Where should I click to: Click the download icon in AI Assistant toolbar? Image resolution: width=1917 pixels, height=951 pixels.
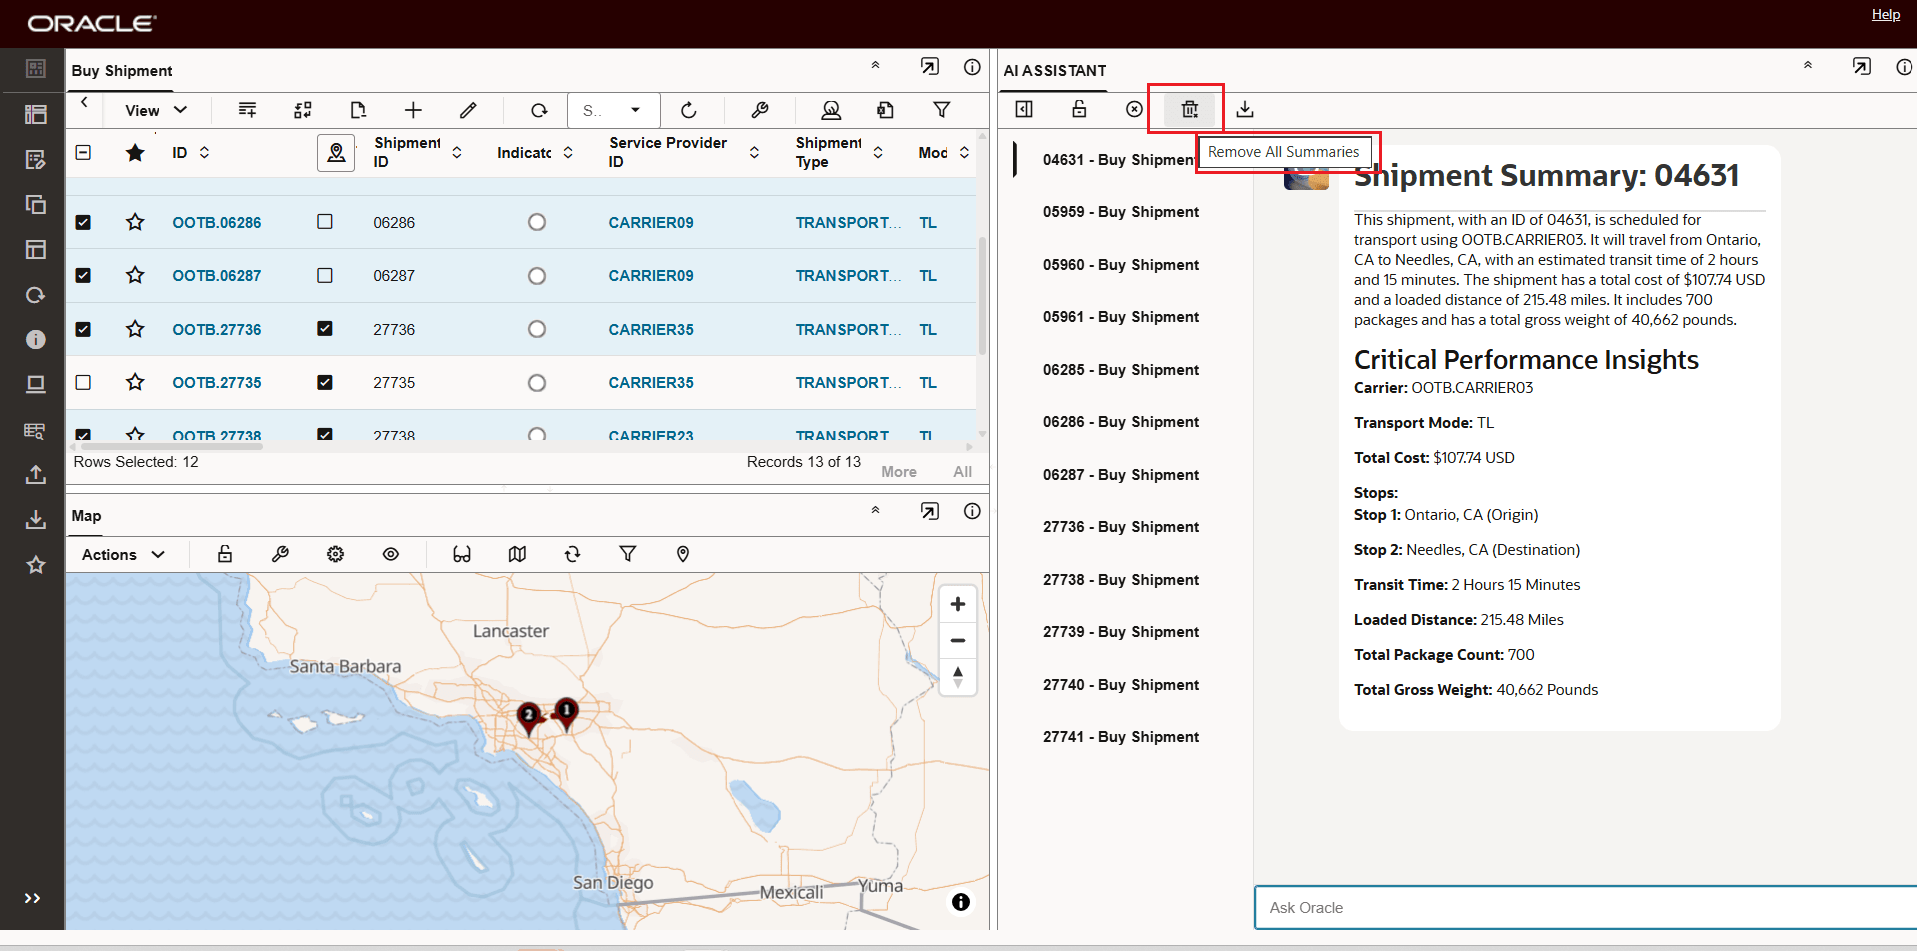click(1244, 109)
